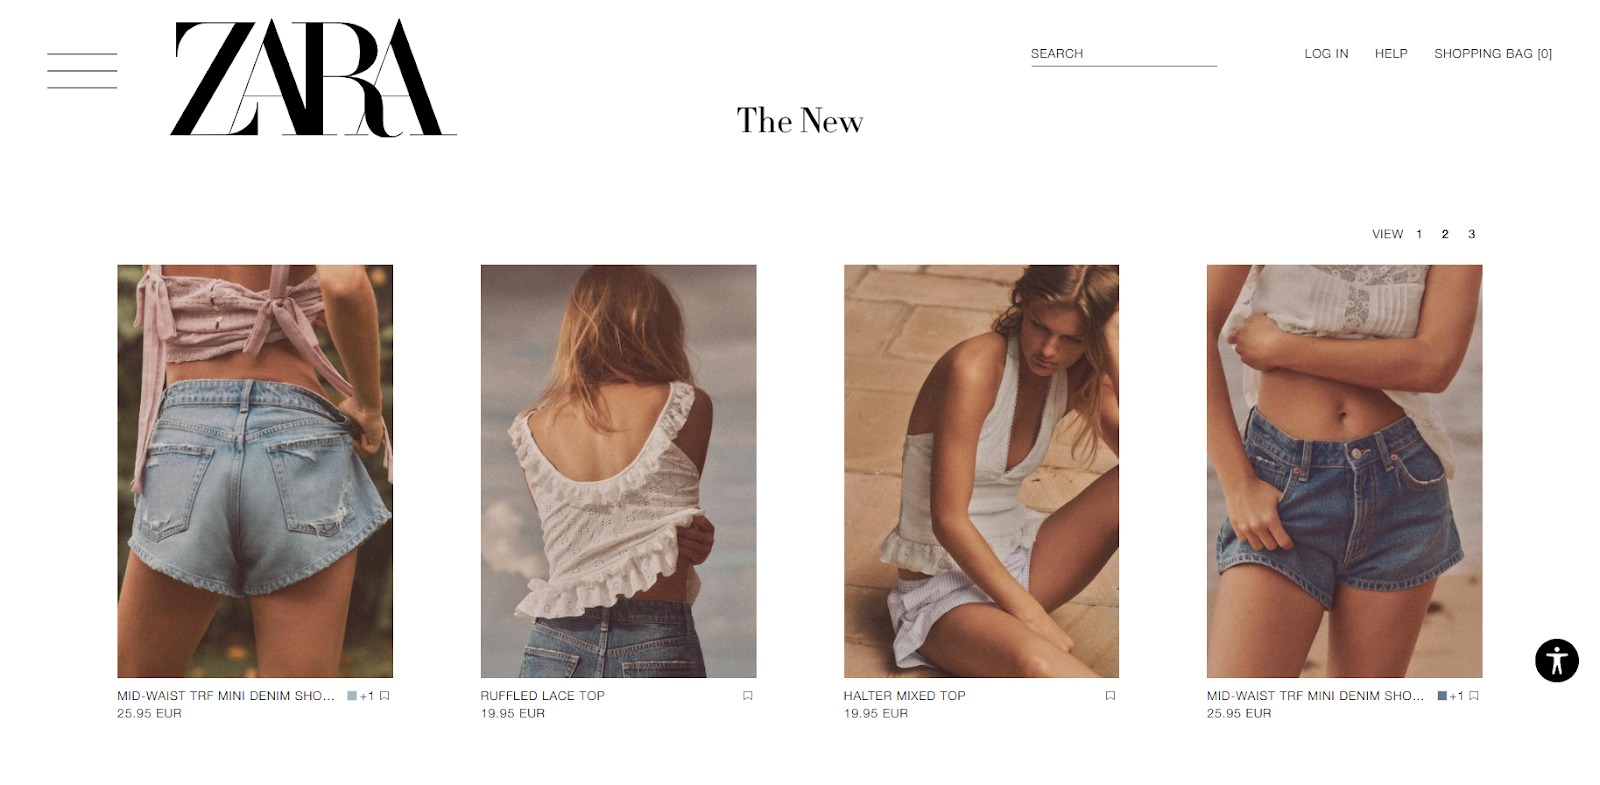Expand +1 colors on light denim shorts

(x=367, y=696)
